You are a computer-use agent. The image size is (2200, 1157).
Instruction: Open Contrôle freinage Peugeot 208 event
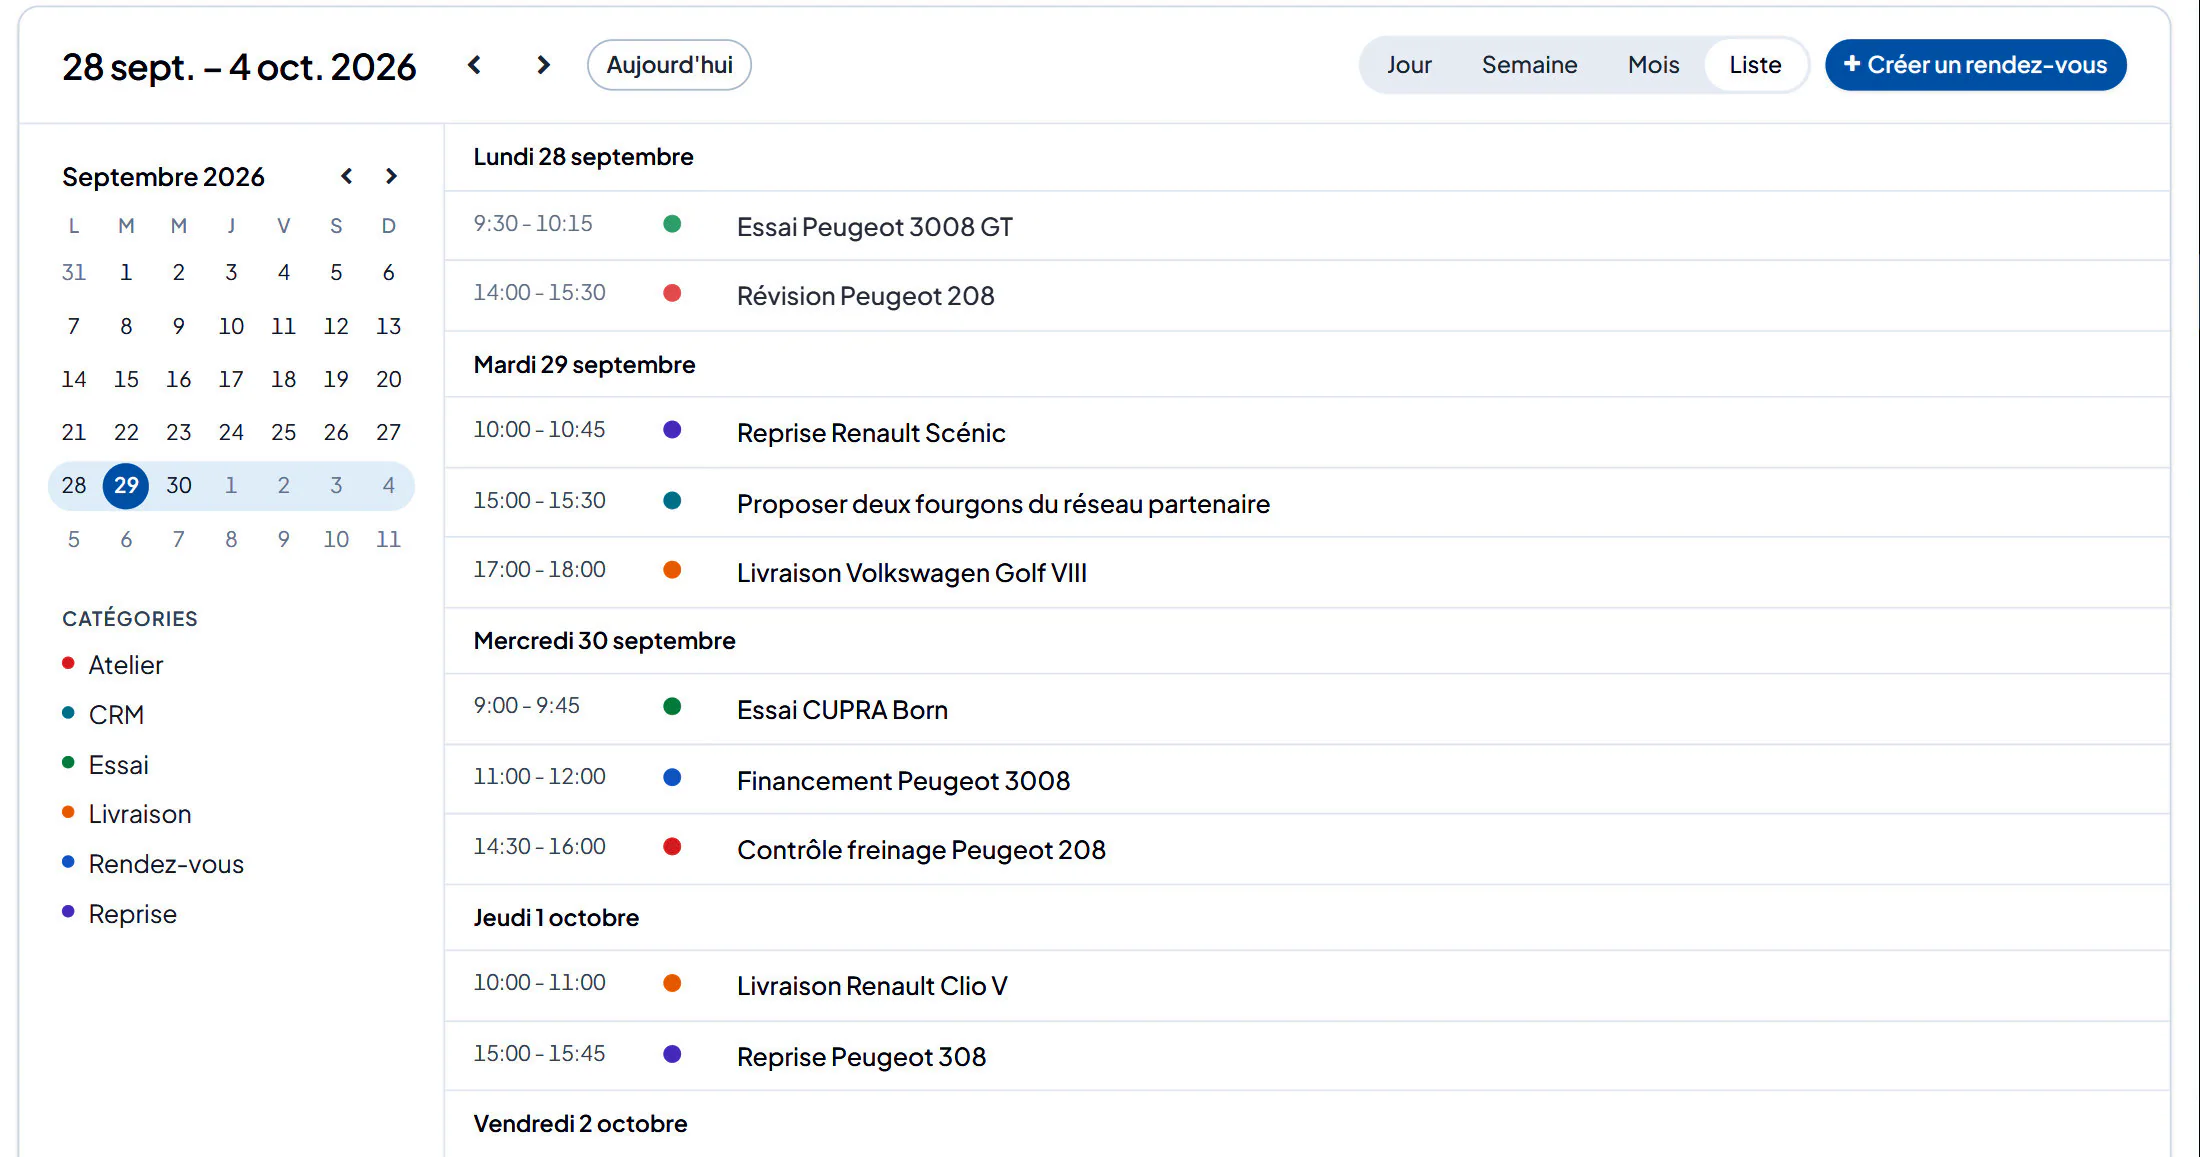click(x=1307, y=850)
